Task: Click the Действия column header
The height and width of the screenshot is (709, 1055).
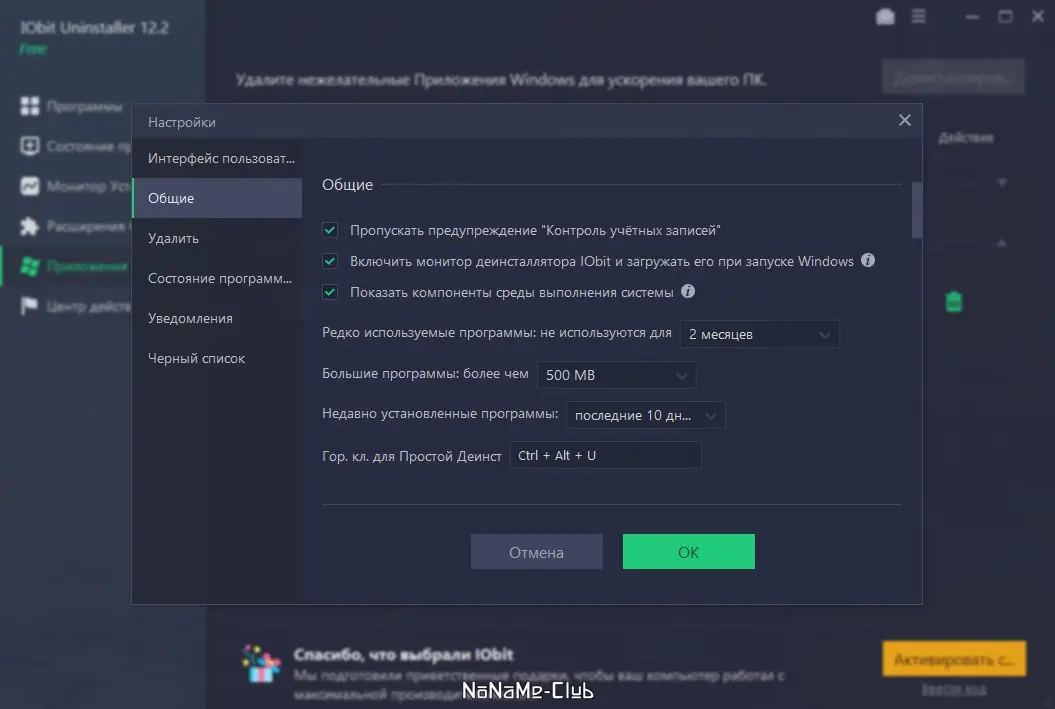Action: [966, 138]
